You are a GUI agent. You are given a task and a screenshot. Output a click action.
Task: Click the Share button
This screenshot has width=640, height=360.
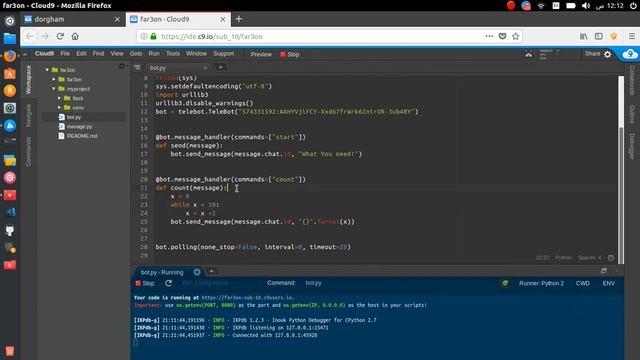[592, 54]
